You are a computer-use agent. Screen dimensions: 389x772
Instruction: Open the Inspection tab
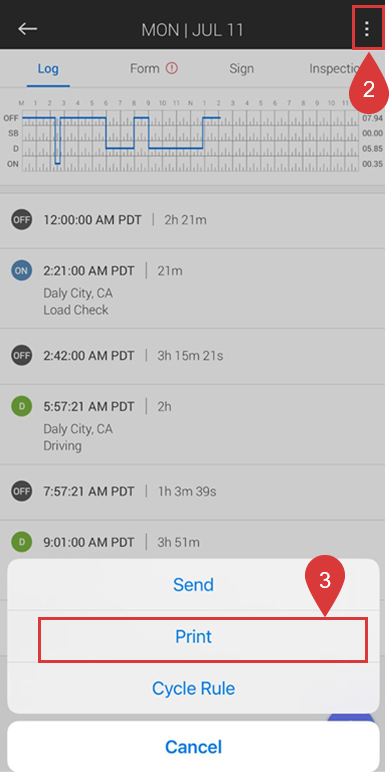336,68
